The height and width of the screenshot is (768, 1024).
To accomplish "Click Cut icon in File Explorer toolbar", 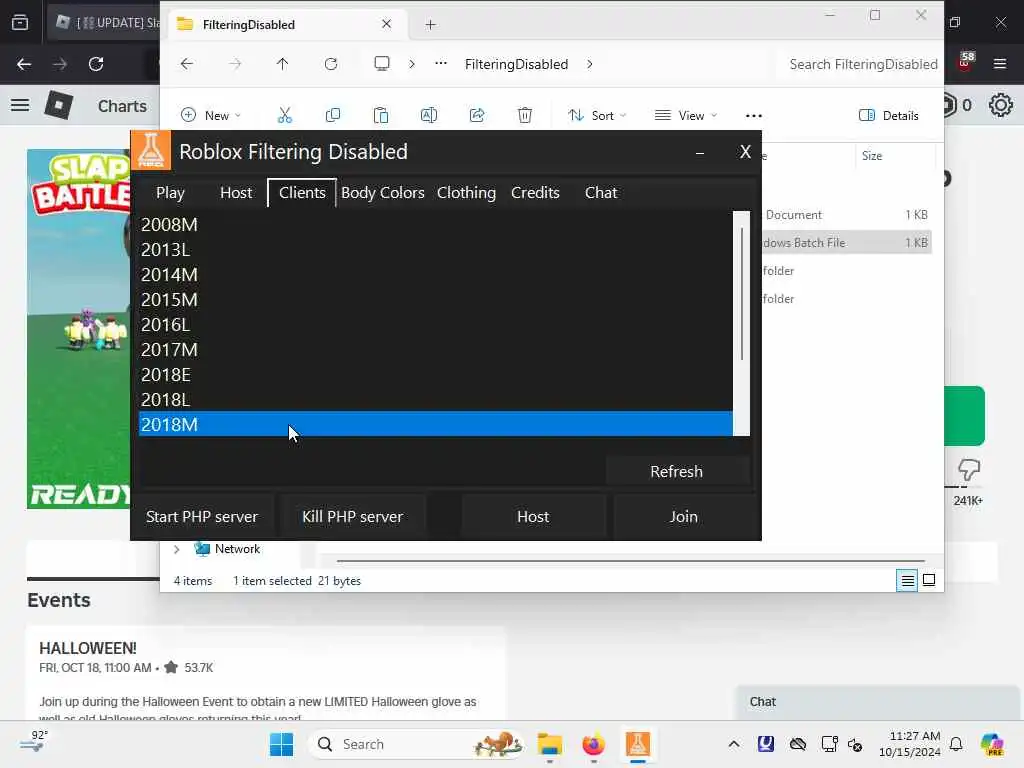I will tap(285, 116).
